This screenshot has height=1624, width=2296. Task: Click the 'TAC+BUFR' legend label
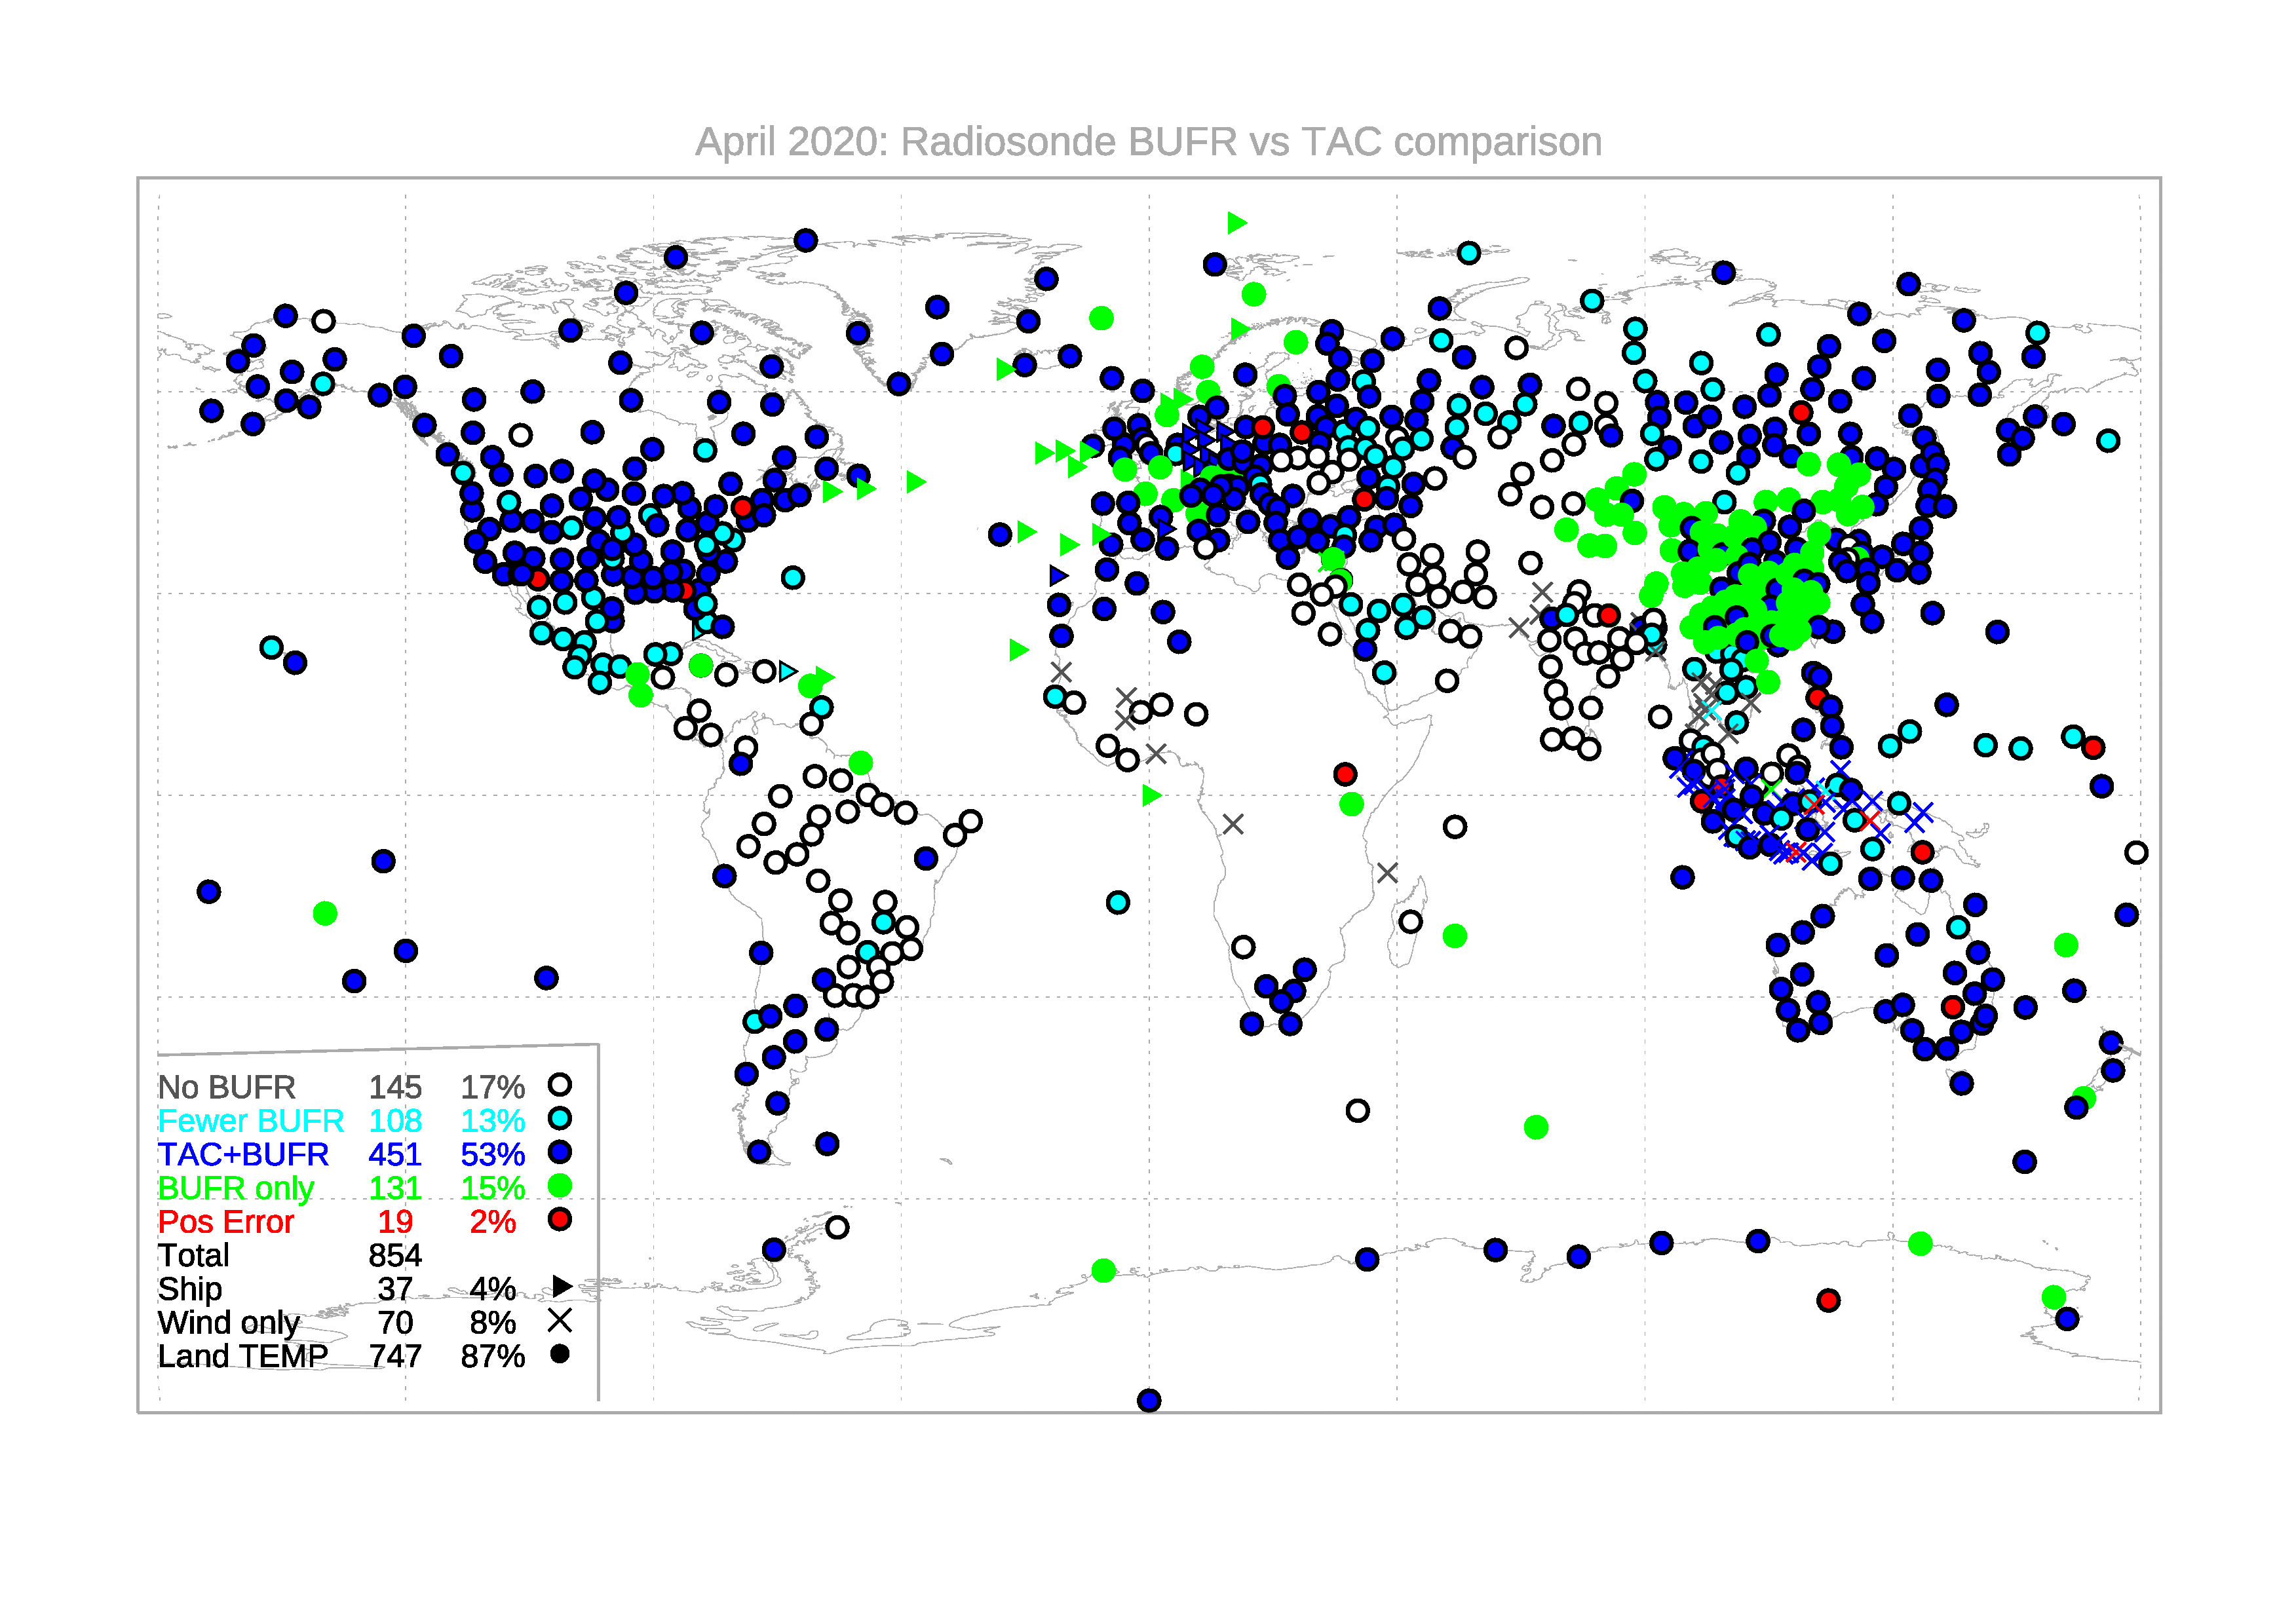[x=243, y=1154]
